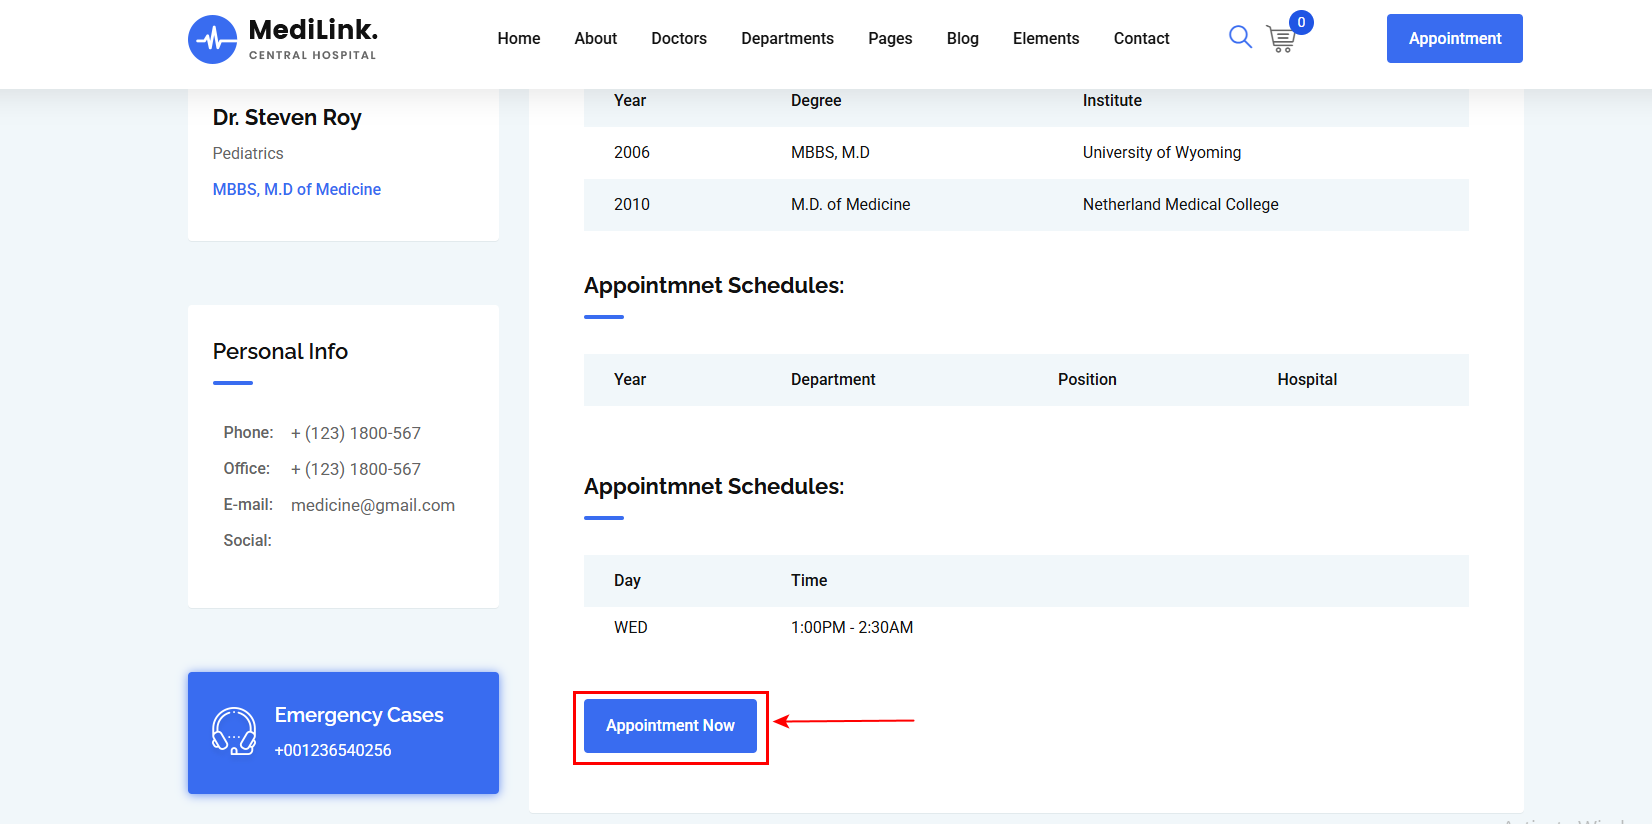
Task: Click the Degree column header
Action: (816, 100)
